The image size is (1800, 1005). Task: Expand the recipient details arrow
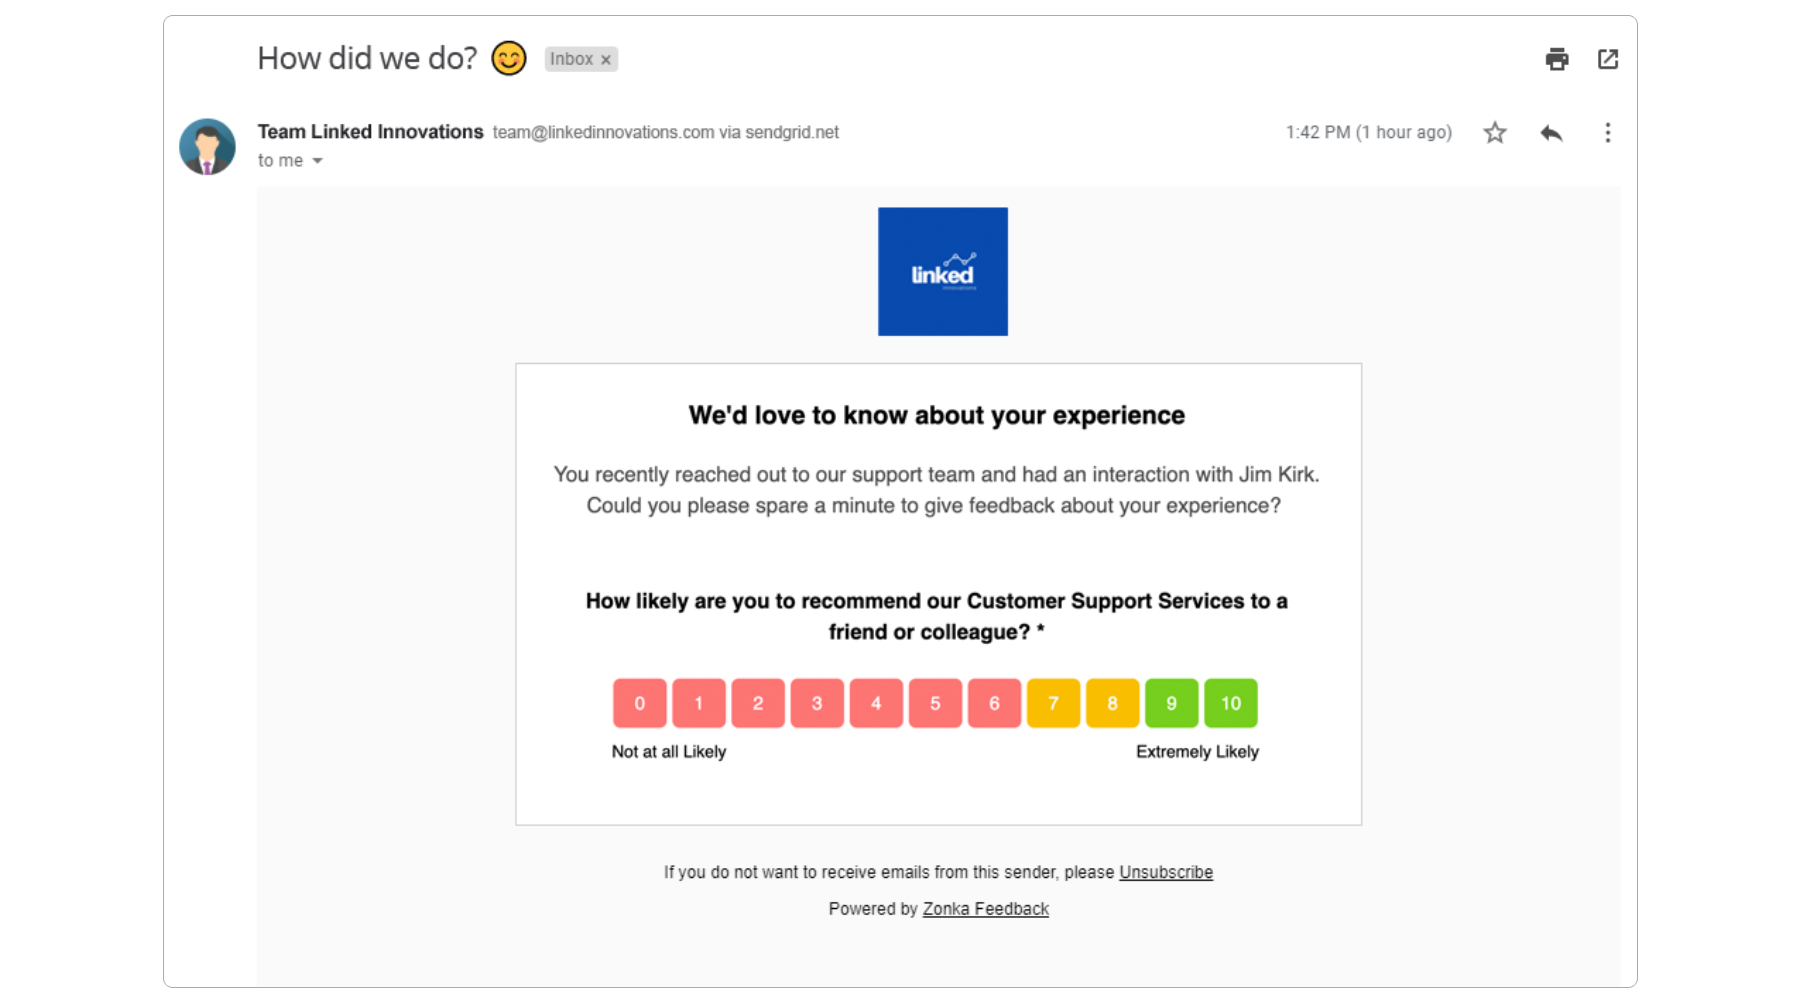click(316, 160)
